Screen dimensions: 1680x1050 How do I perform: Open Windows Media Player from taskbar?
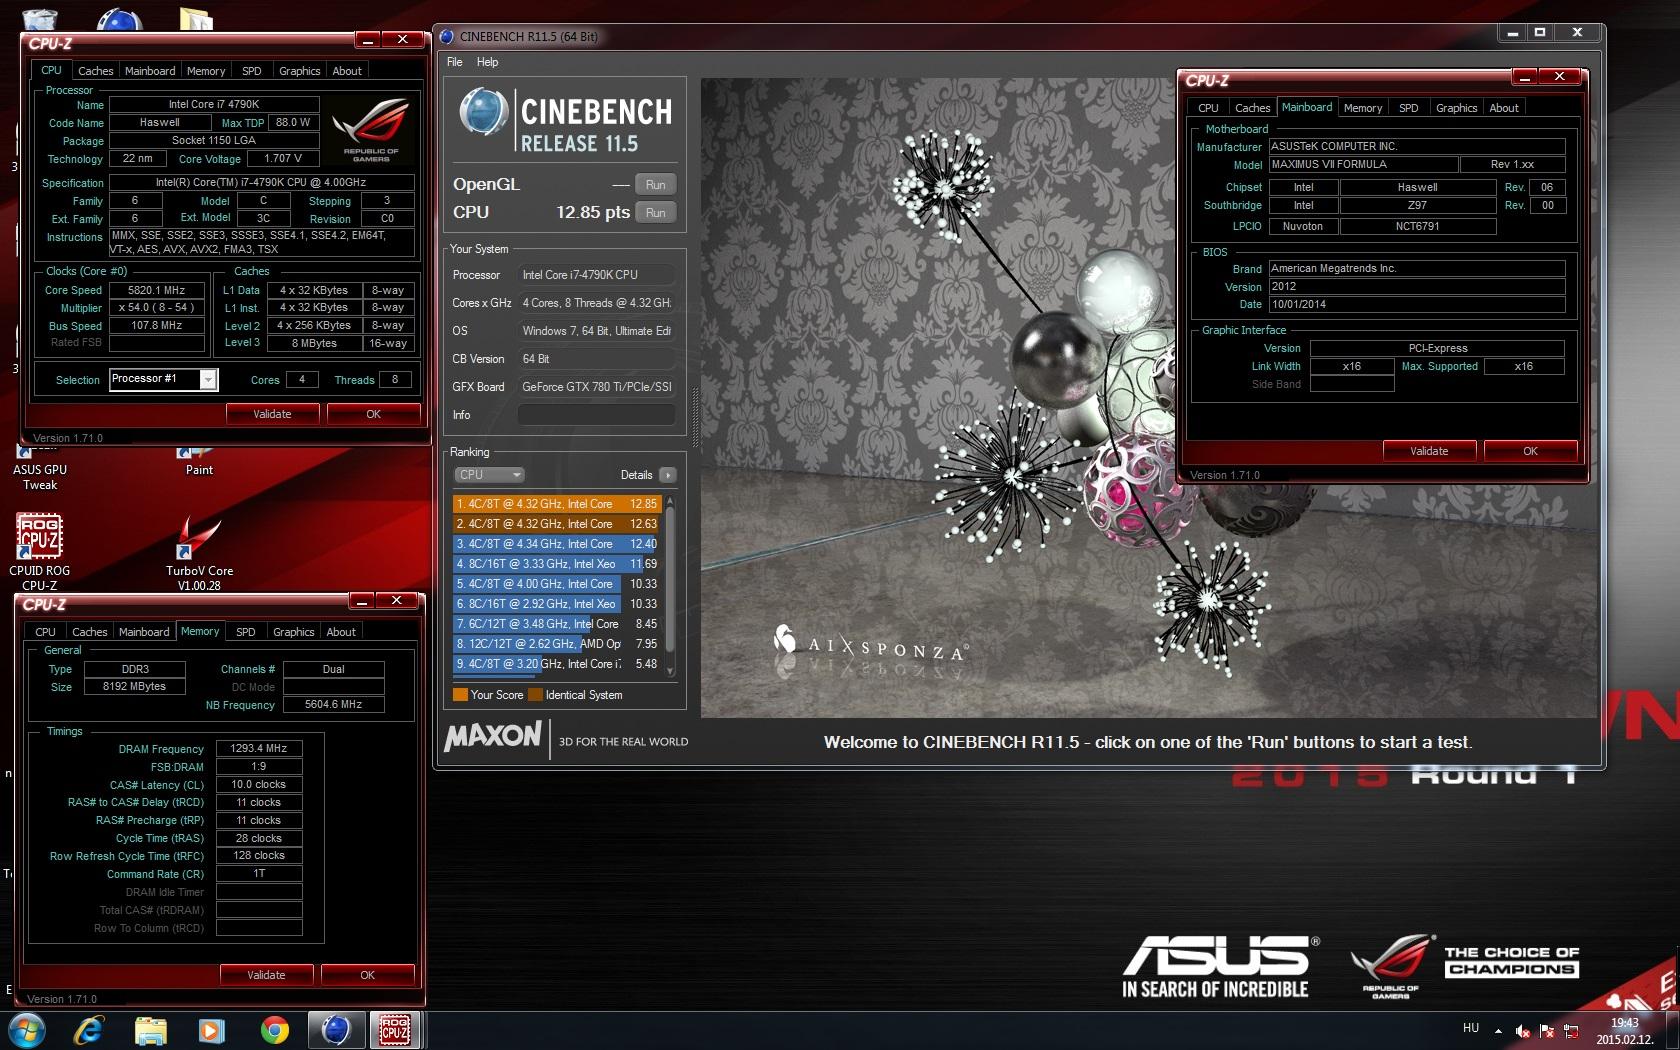point(211,1030)
